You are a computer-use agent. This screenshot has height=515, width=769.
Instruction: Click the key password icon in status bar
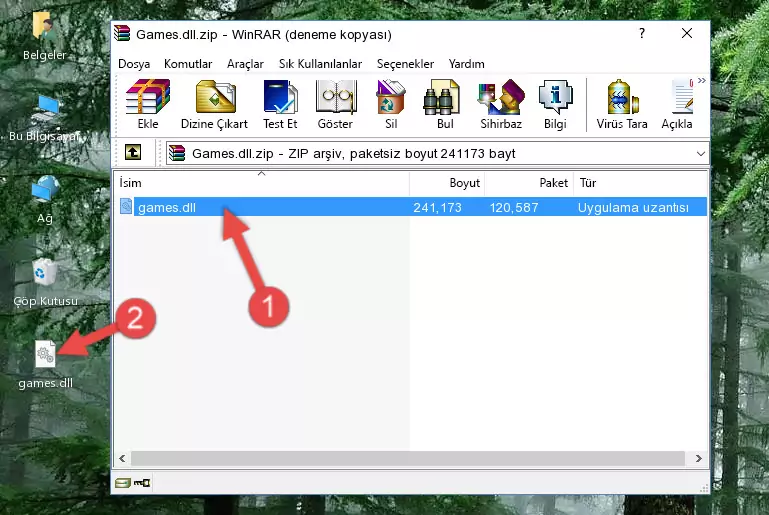point(142,483)
